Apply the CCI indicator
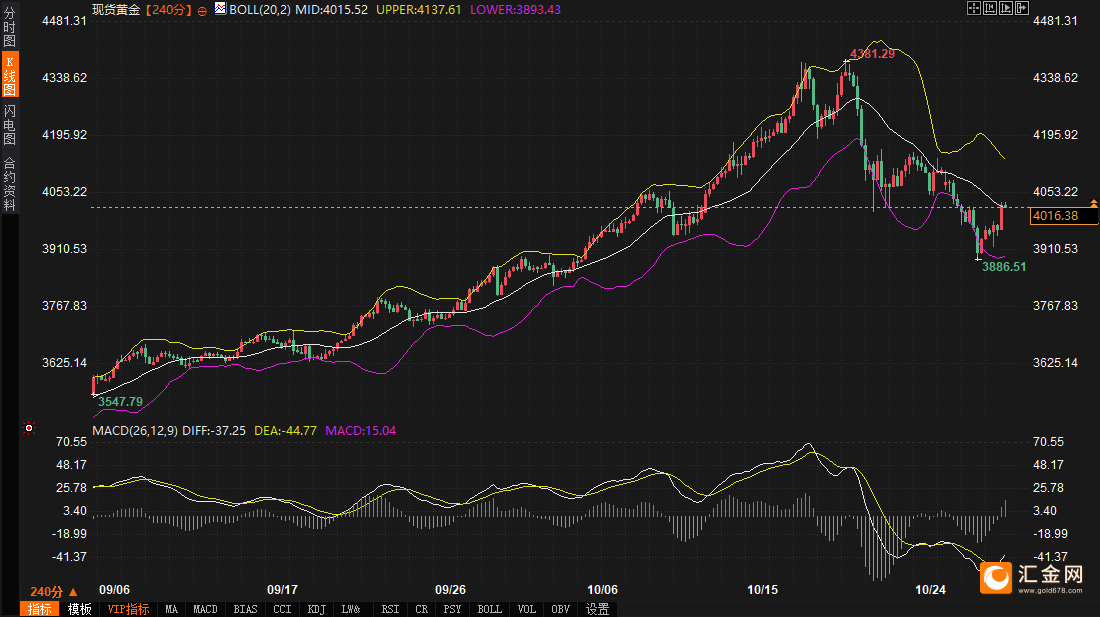The height and width of the screenshot is (617, 1100). (282, 609)
